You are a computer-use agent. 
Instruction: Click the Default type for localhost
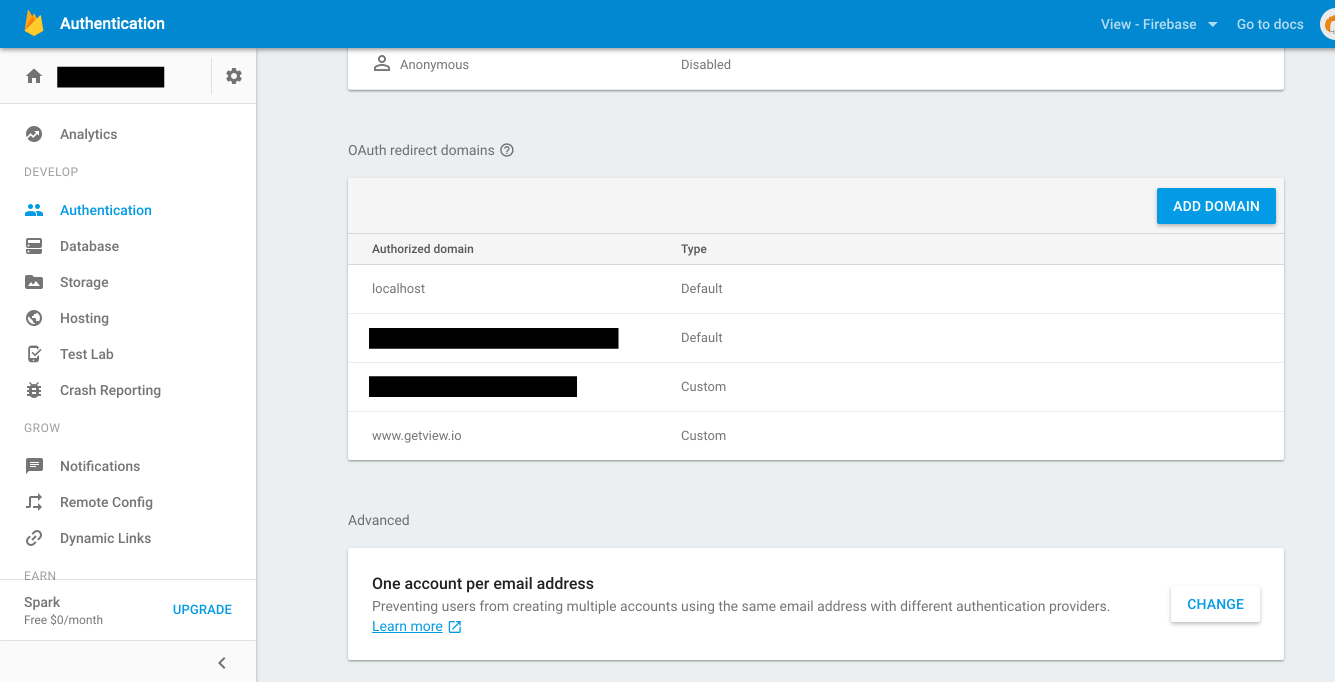(x=701, y=289)
